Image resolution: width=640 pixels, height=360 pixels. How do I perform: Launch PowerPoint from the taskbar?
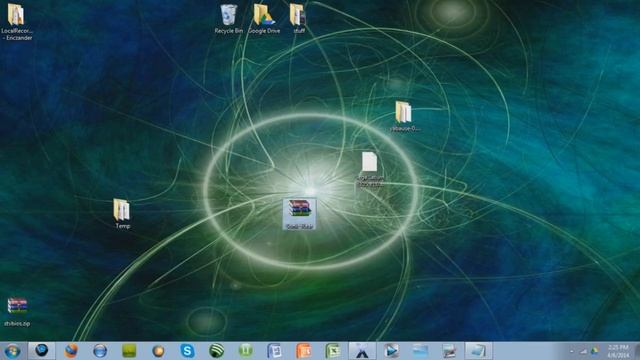click(x=304, y=351)
